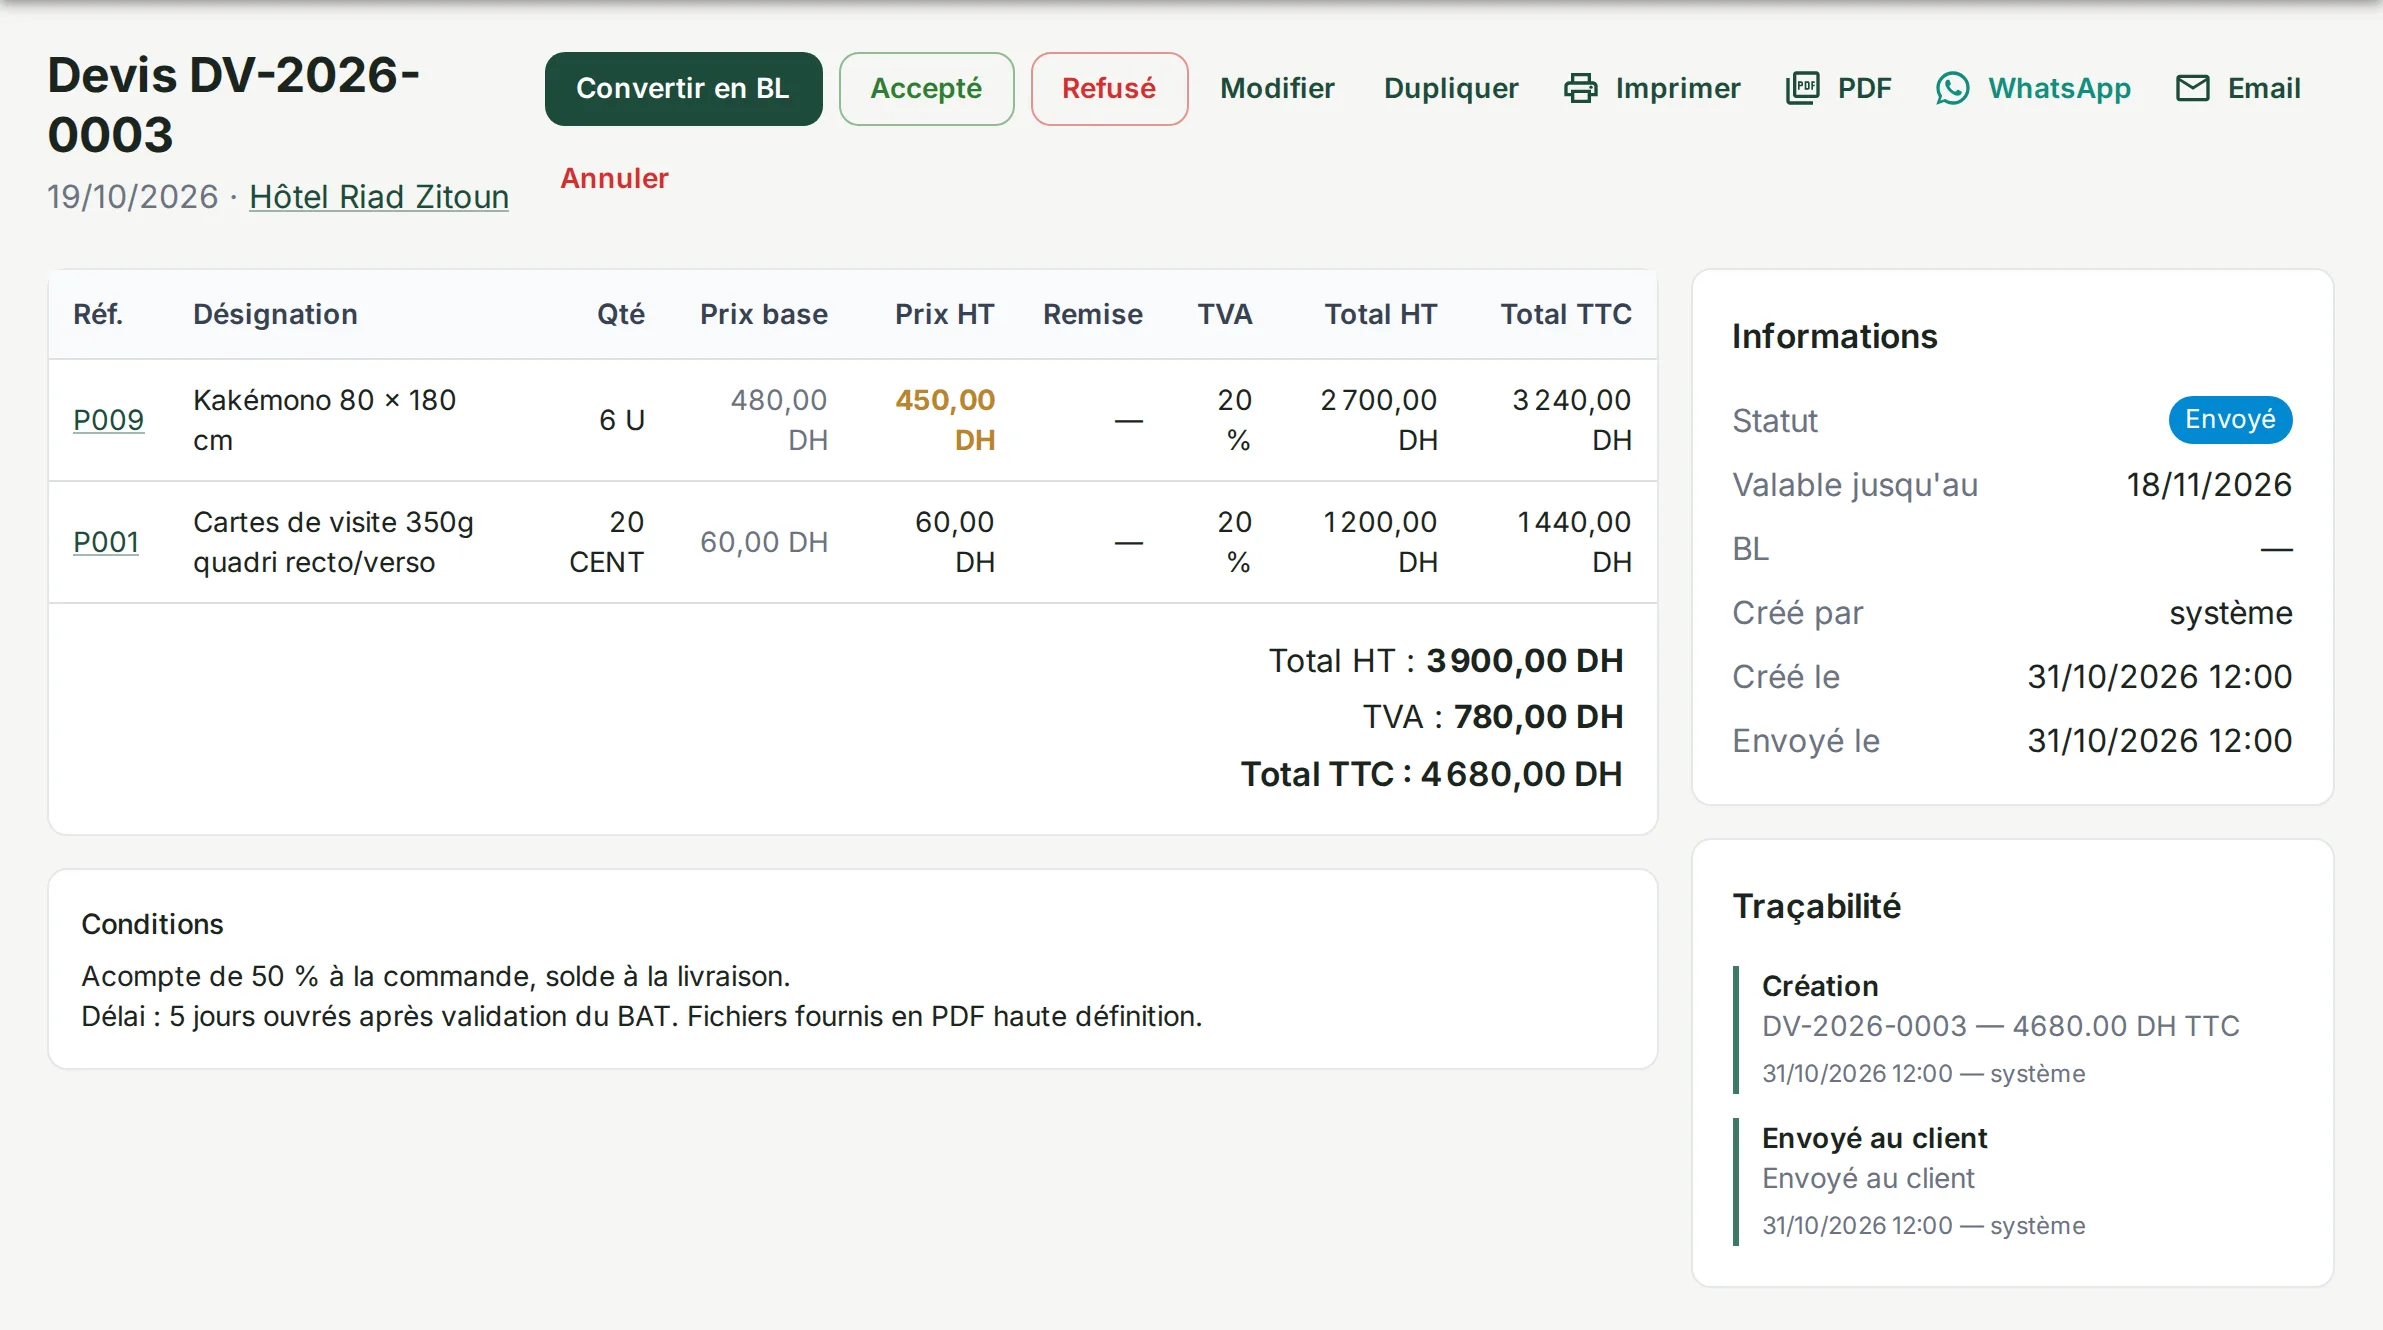This screenshot has height=1330, width=2383.
Task: Click the Devis DV-2026-0003 title
Action: coord(233,105)
